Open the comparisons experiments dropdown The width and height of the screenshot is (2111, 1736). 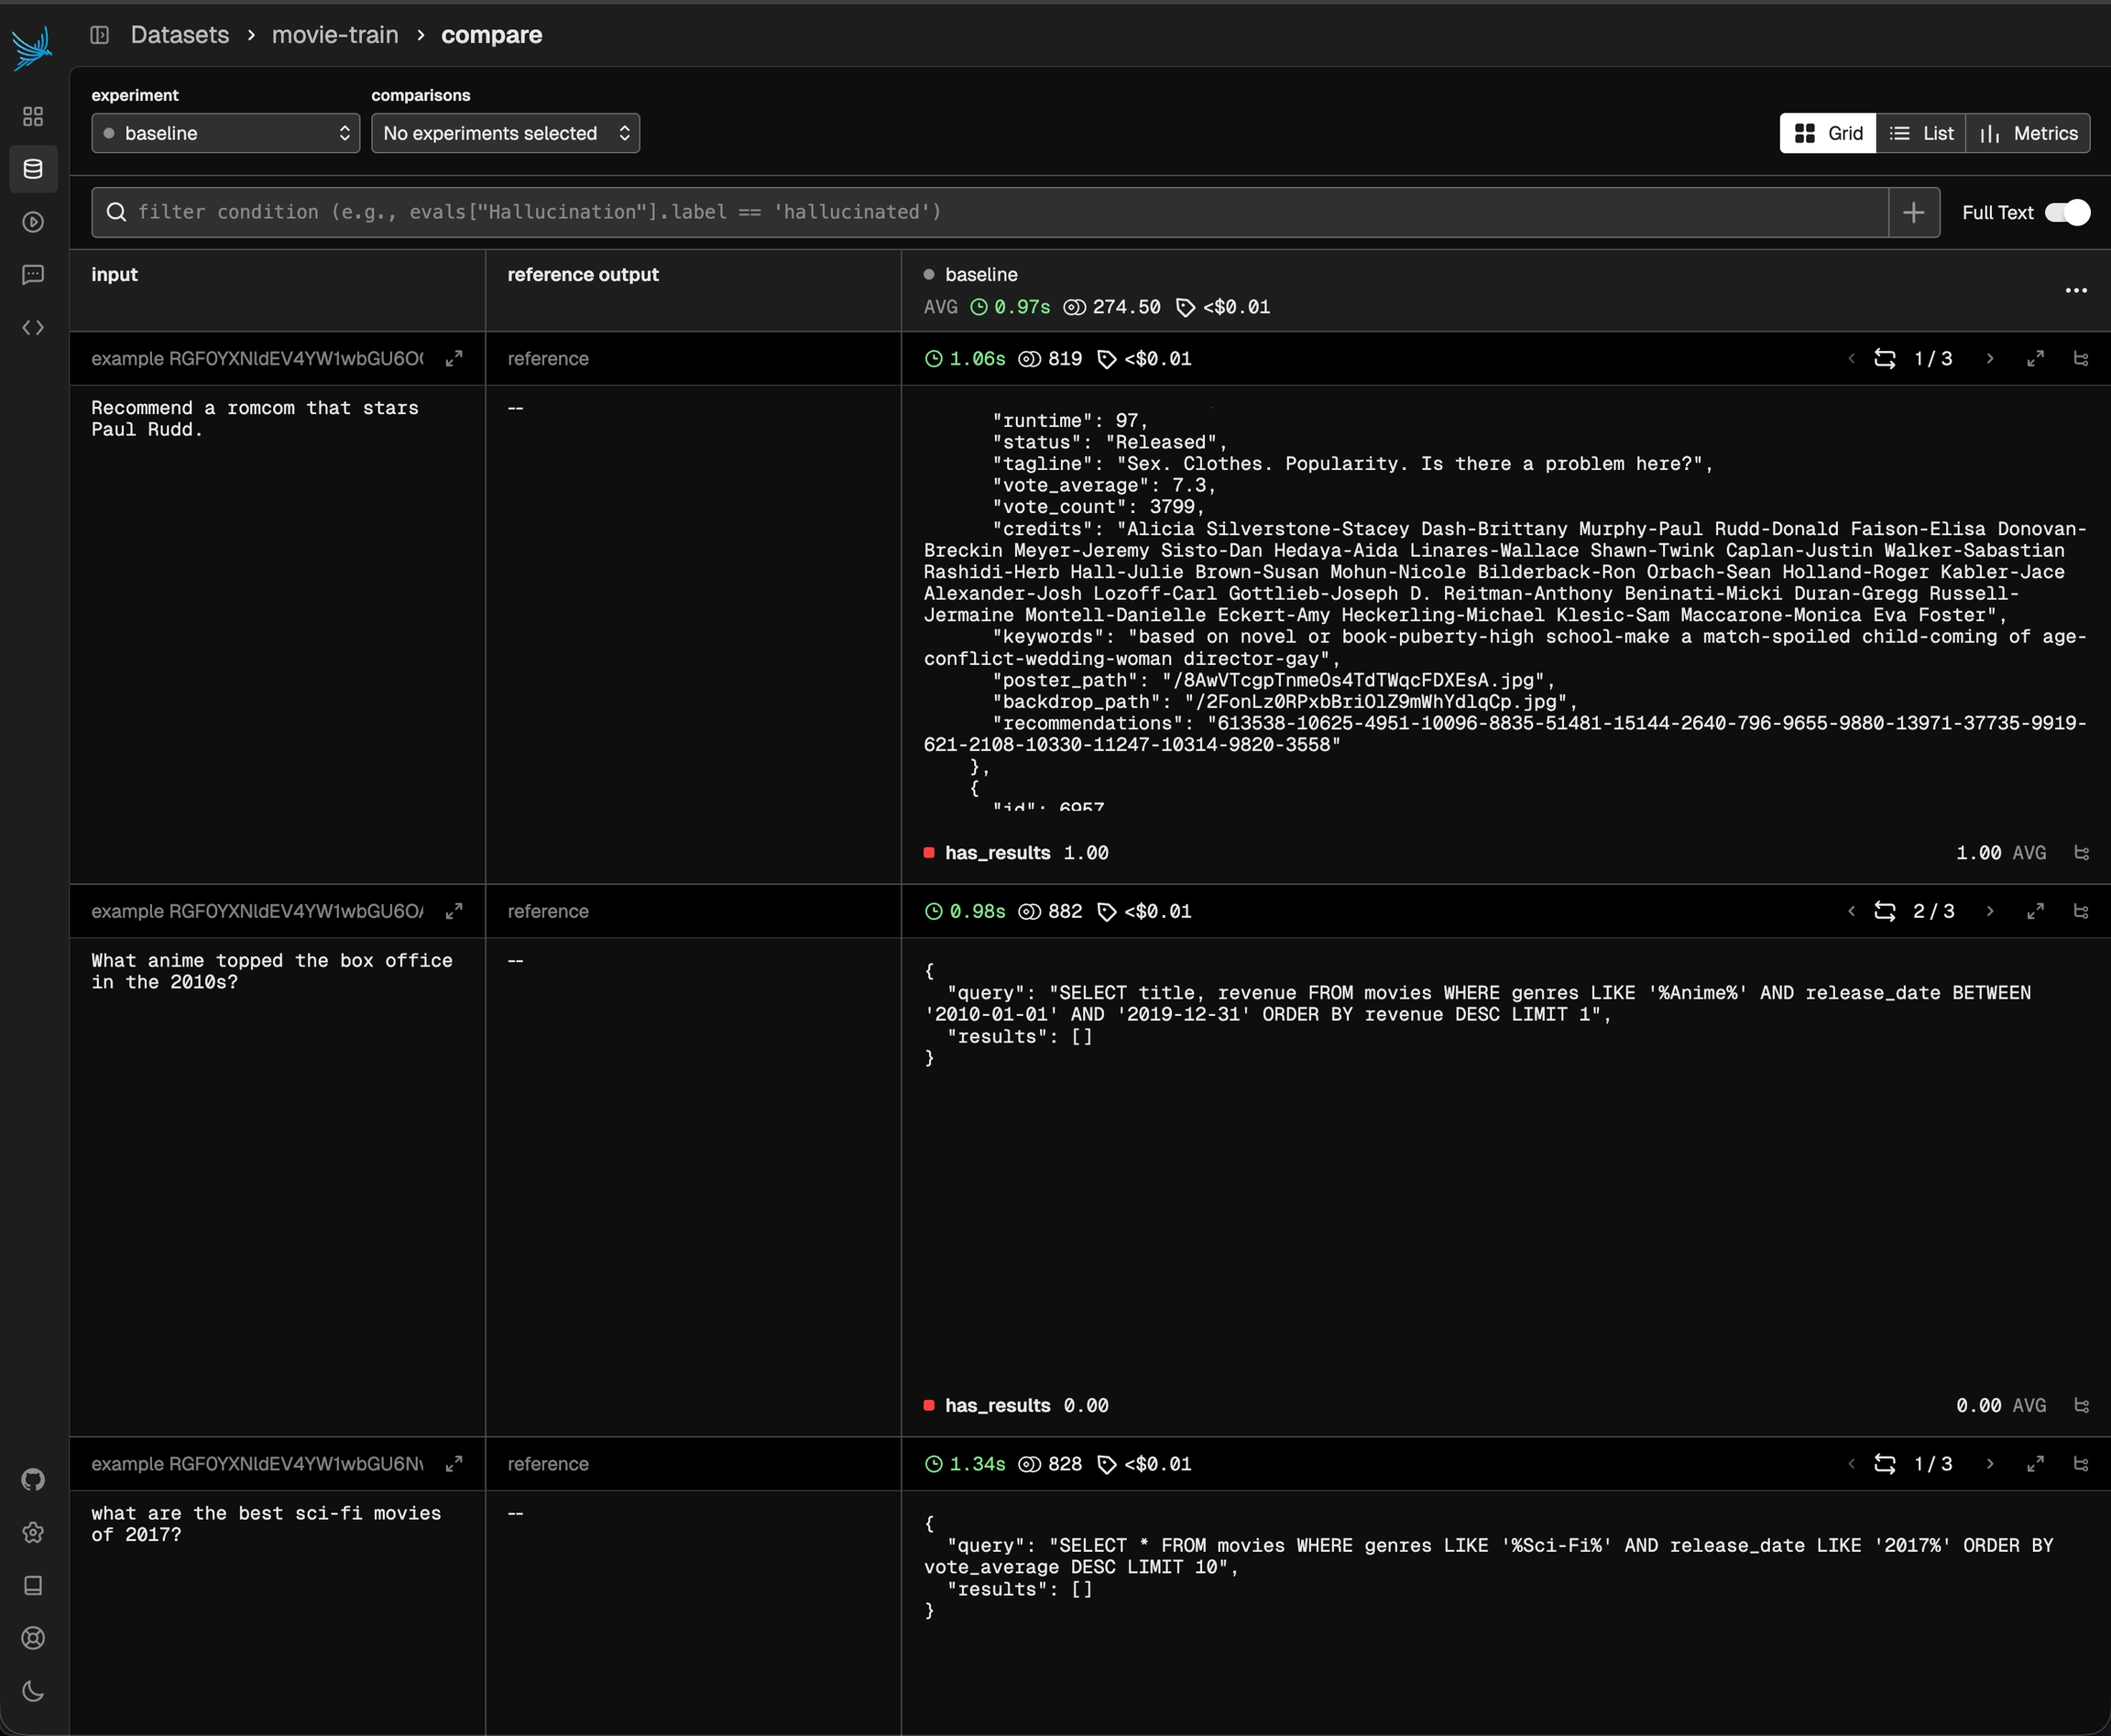coord(505,133)
